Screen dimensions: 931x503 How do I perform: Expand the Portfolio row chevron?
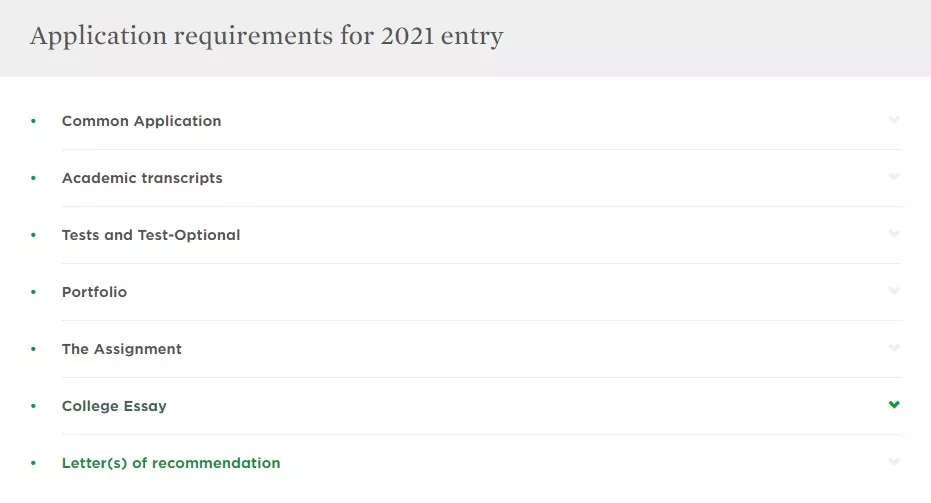[x=894, y=291]
